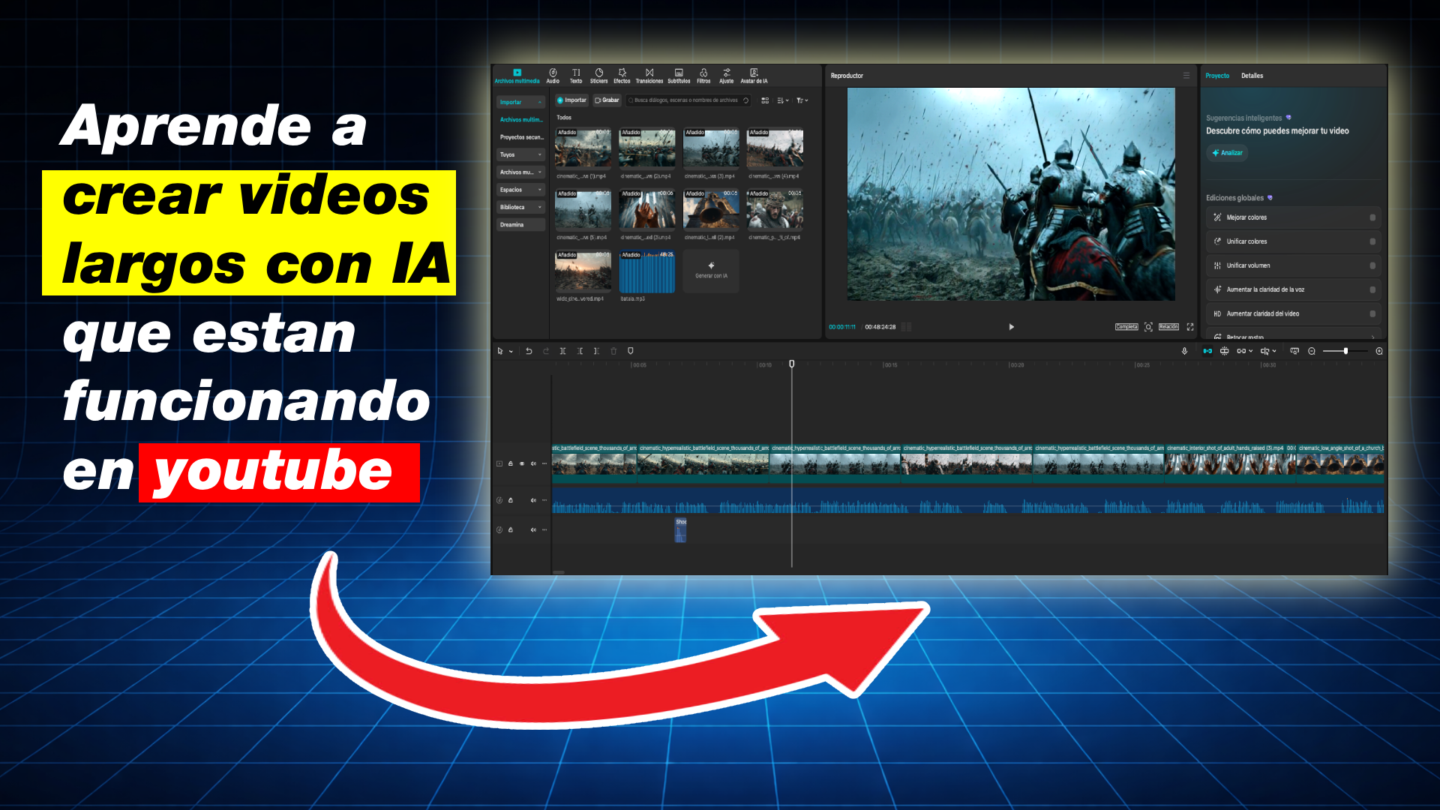
Task: Select the church bell video thumbnail
Action: pyautogui.click(x=711, y=210)
